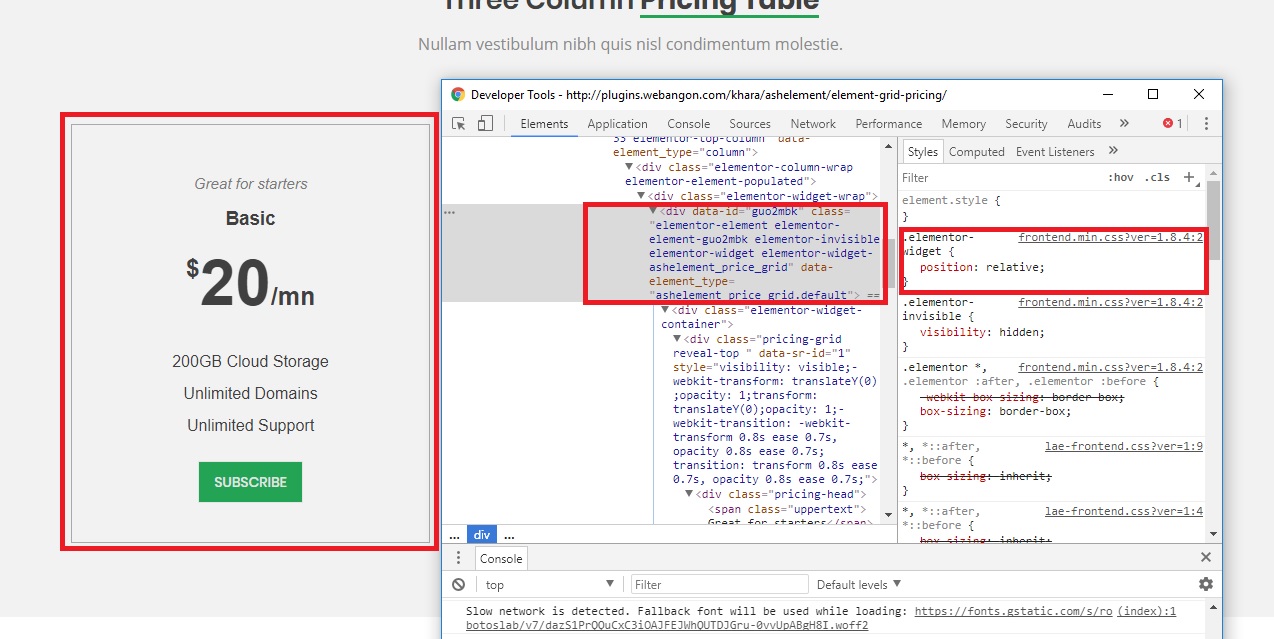The image size is (1274, 639).
Task: Add a new style rule with plus icon
Action: point(1189,177)
